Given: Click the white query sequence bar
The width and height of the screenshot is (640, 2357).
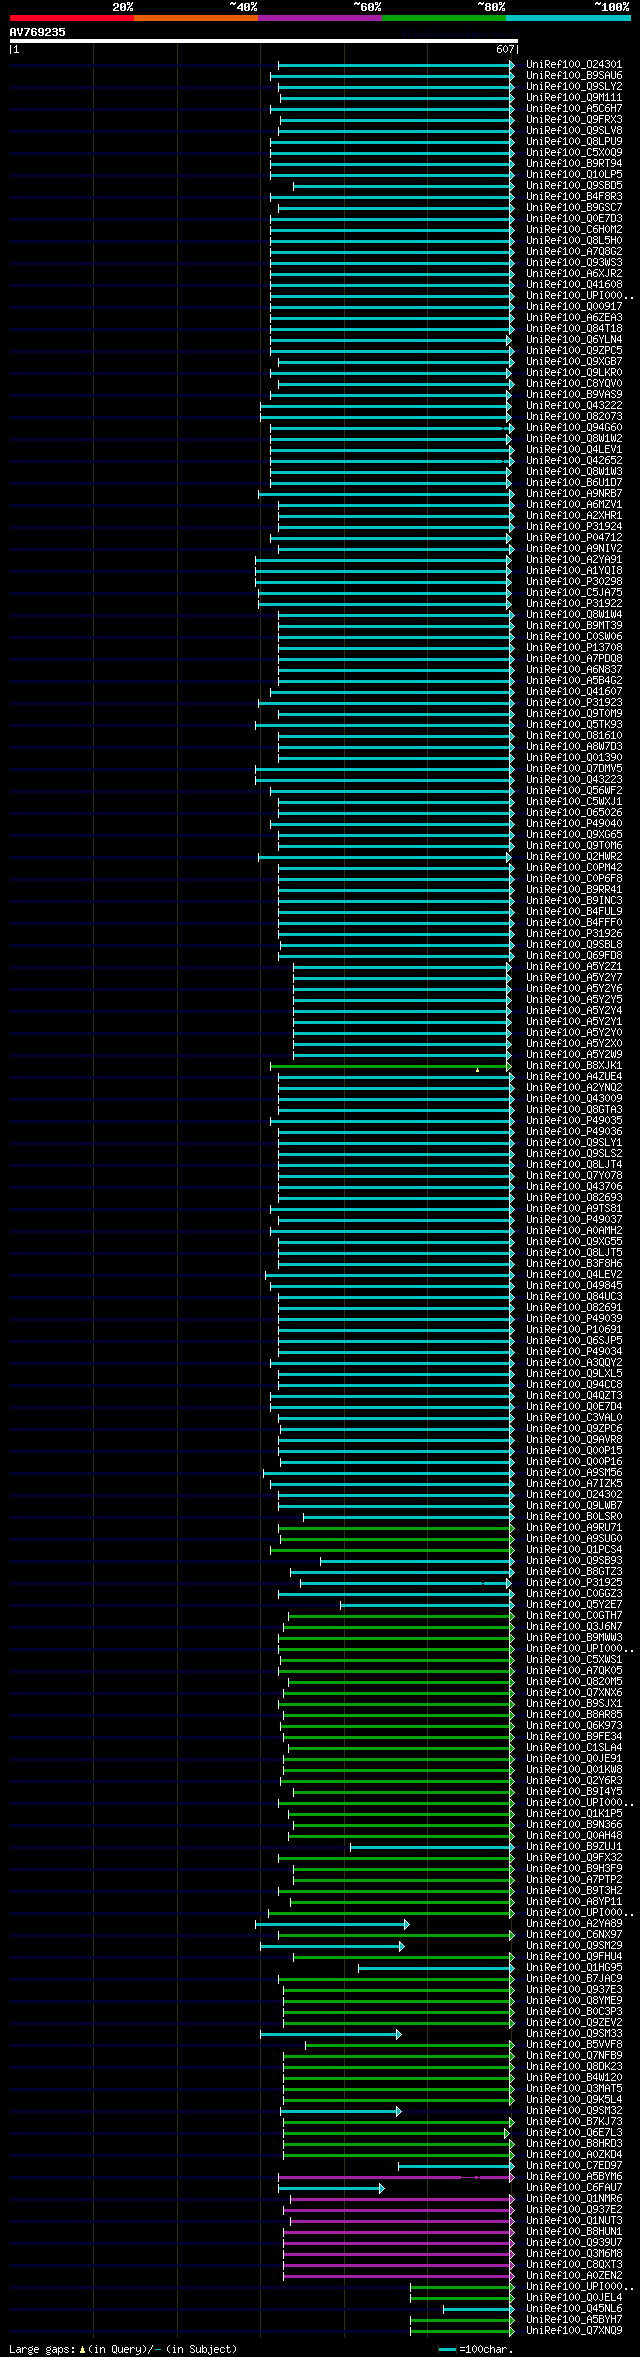Looking at the screenshot, I should 264,41.
